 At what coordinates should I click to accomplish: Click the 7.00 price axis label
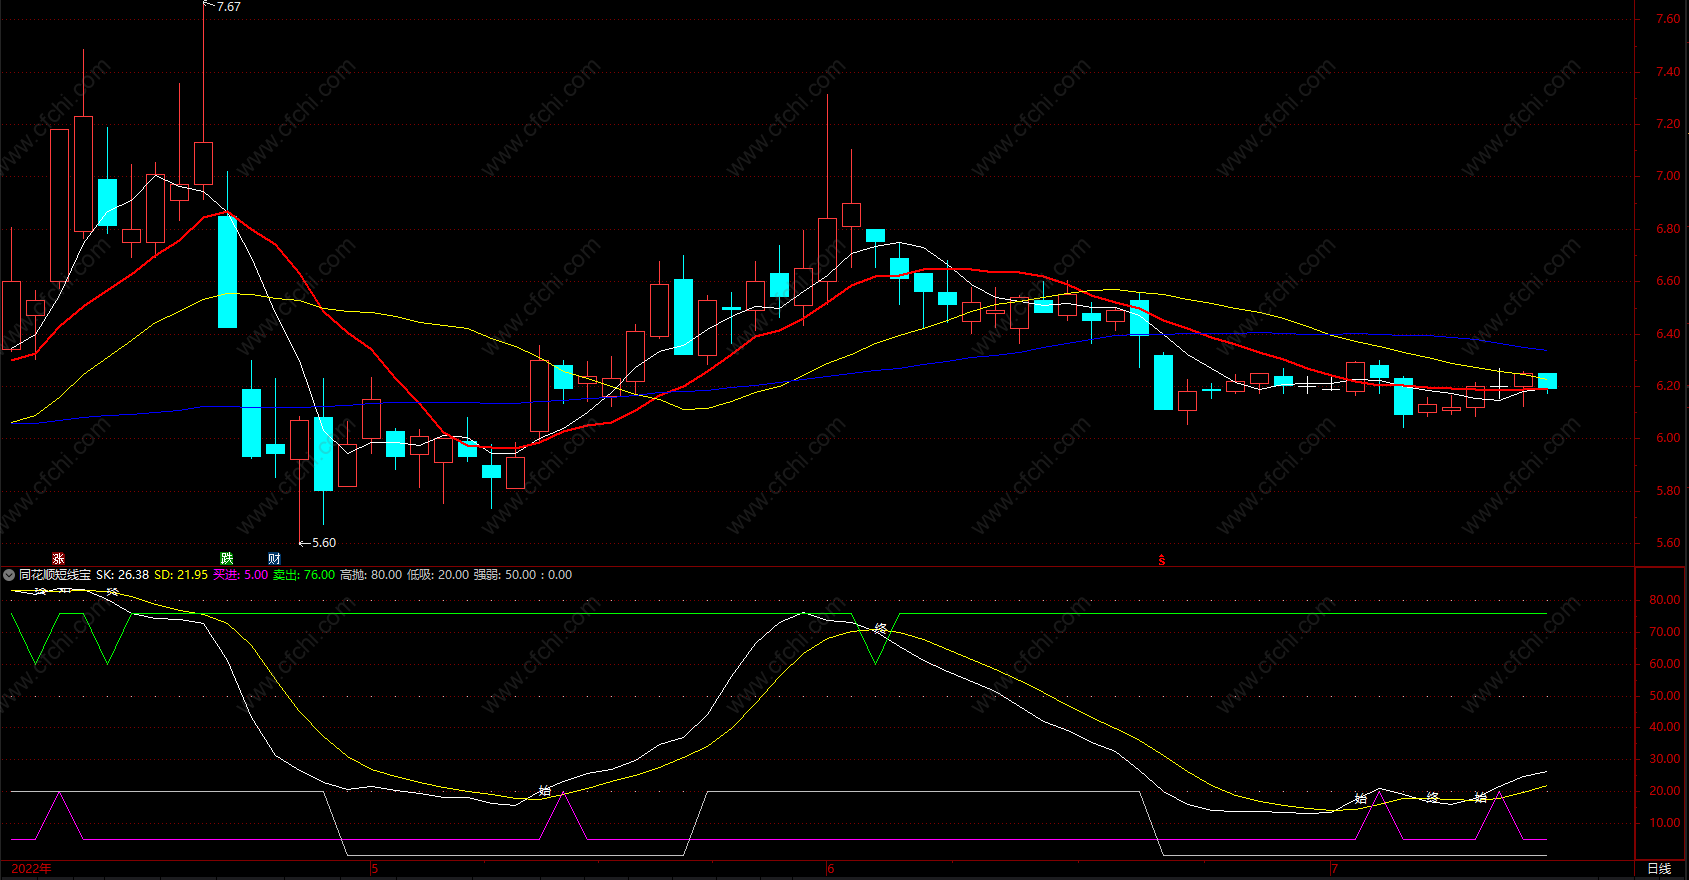click(x=1668, y=176)
